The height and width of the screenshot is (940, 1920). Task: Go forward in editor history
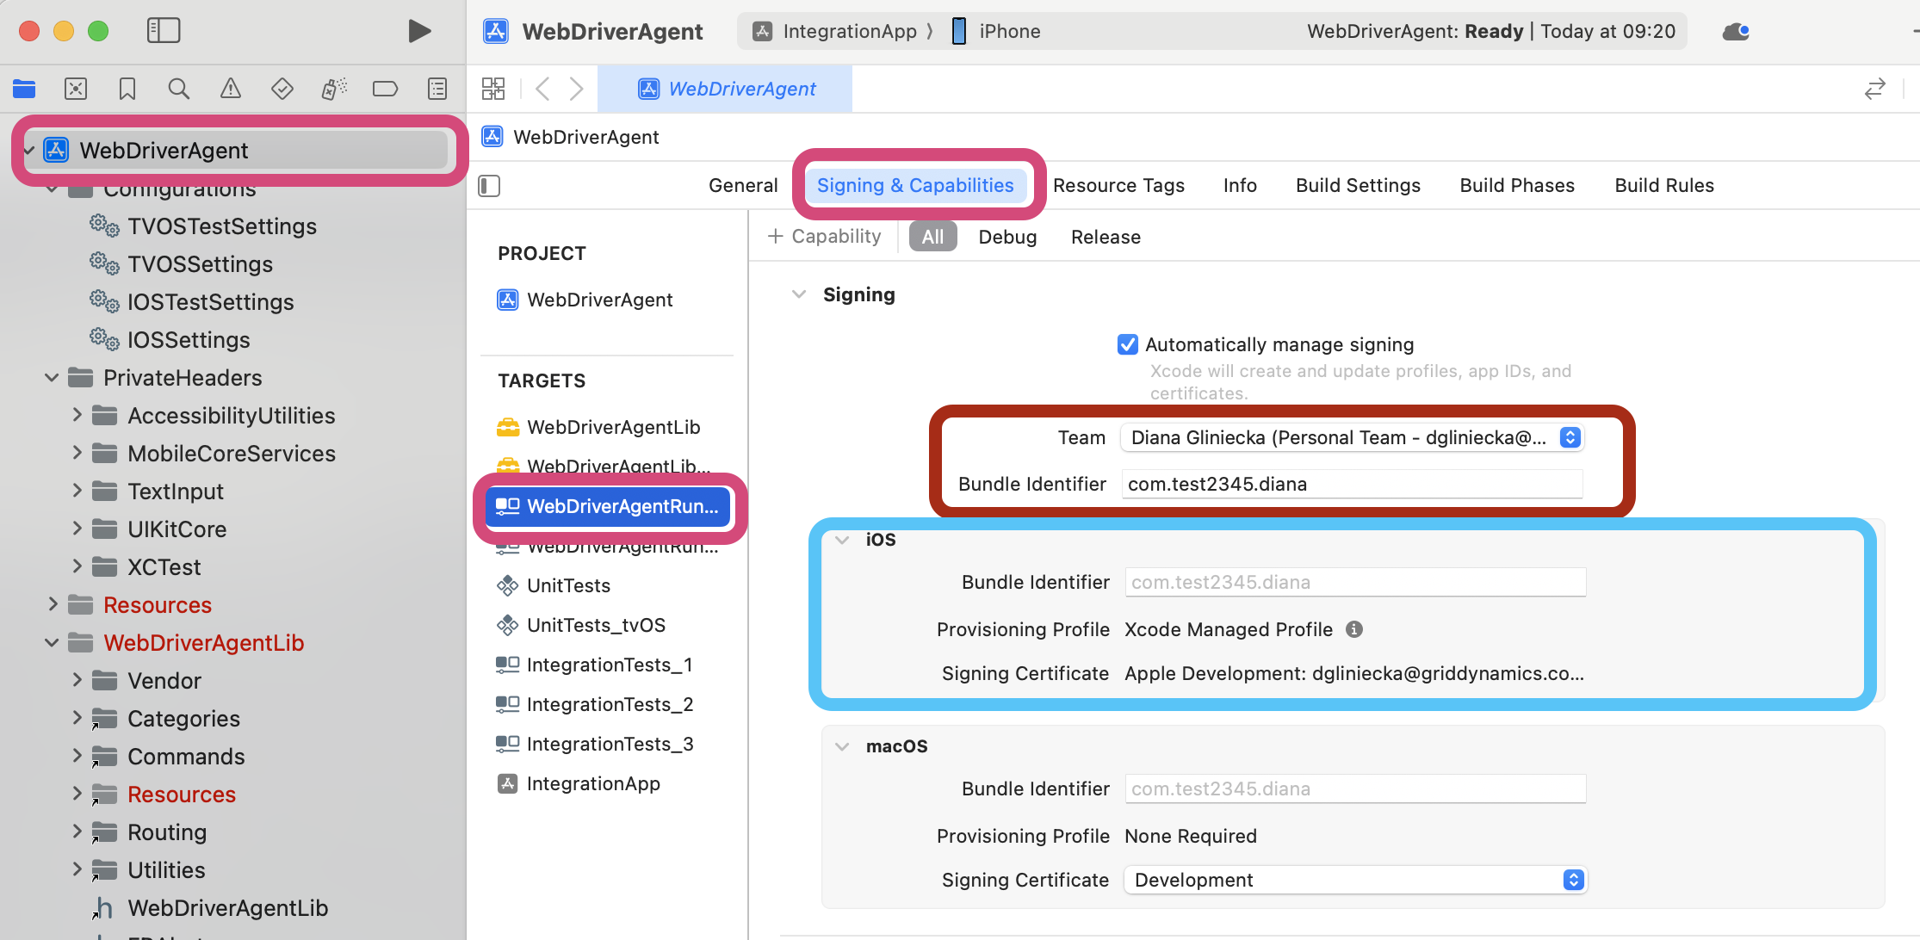point(577,89)
